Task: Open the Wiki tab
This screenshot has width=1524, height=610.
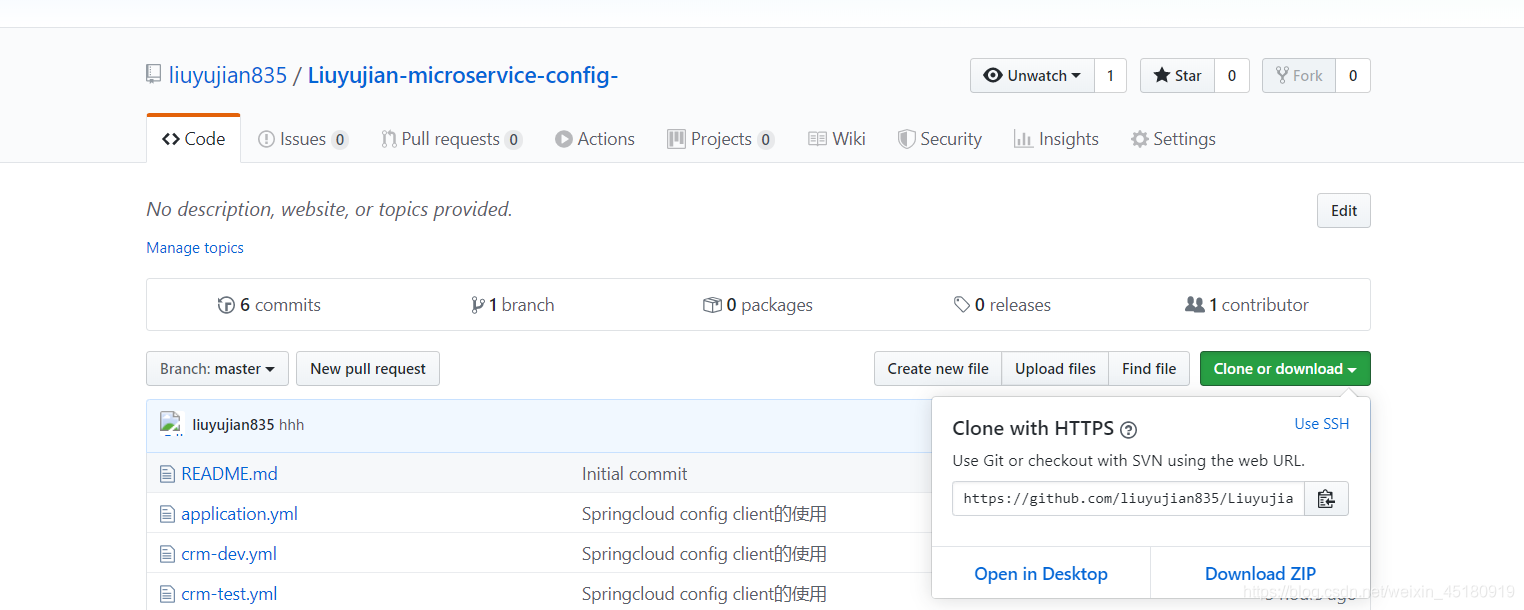Action: click(837, 139)
